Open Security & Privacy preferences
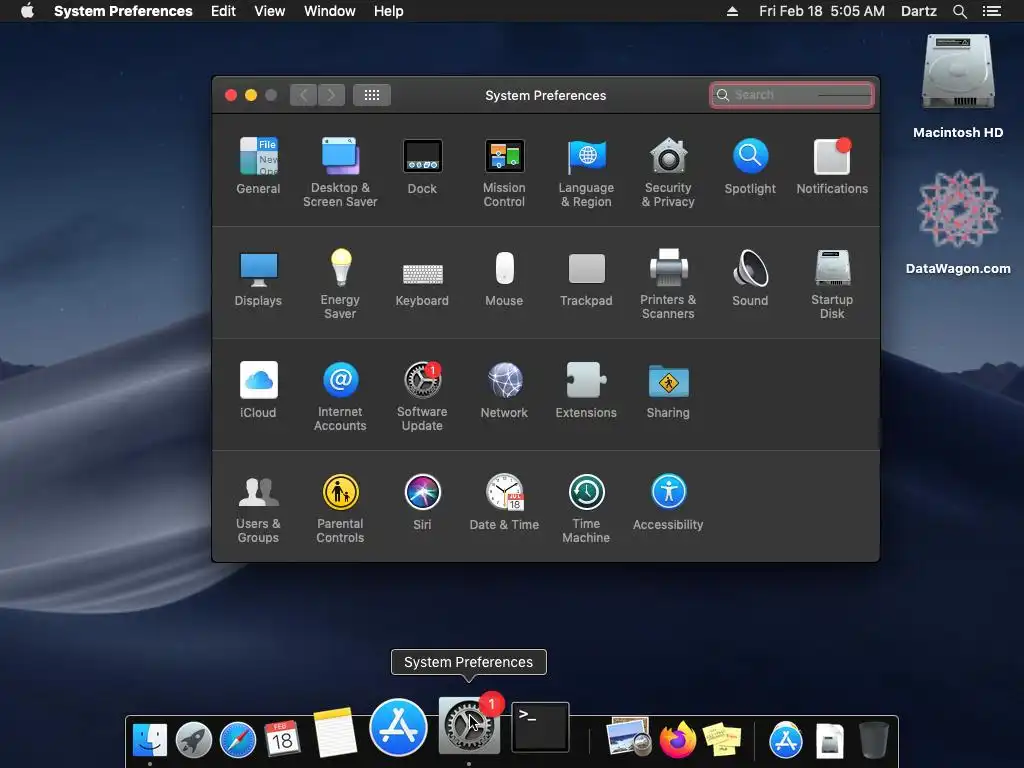This screenshot has height=768, width=1024. 667,172
